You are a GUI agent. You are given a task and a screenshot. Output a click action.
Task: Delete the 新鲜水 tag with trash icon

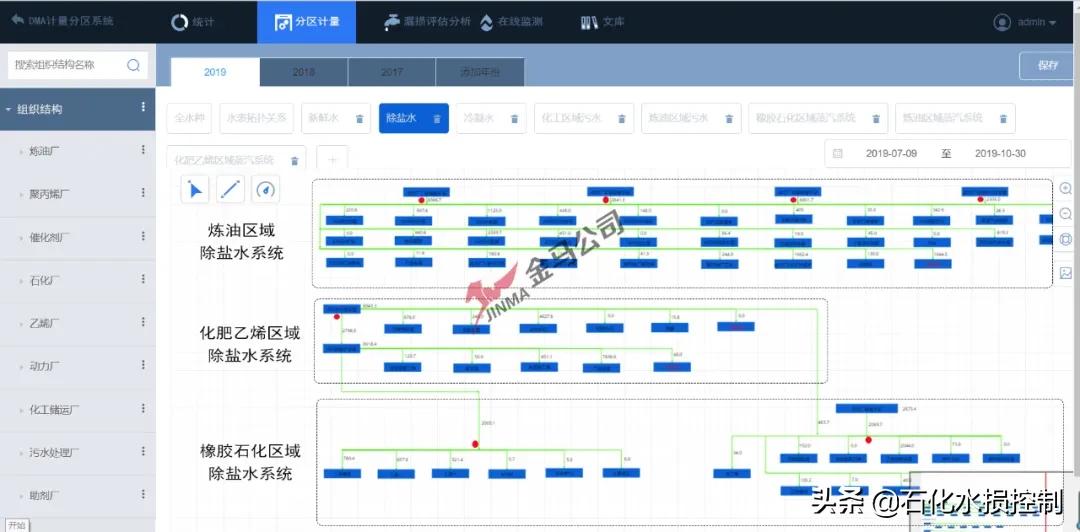coord(359,119)
